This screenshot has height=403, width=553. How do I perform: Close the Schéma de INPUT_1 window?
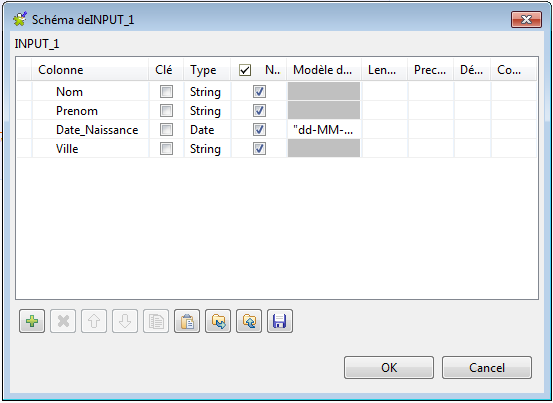pos(526,19)
